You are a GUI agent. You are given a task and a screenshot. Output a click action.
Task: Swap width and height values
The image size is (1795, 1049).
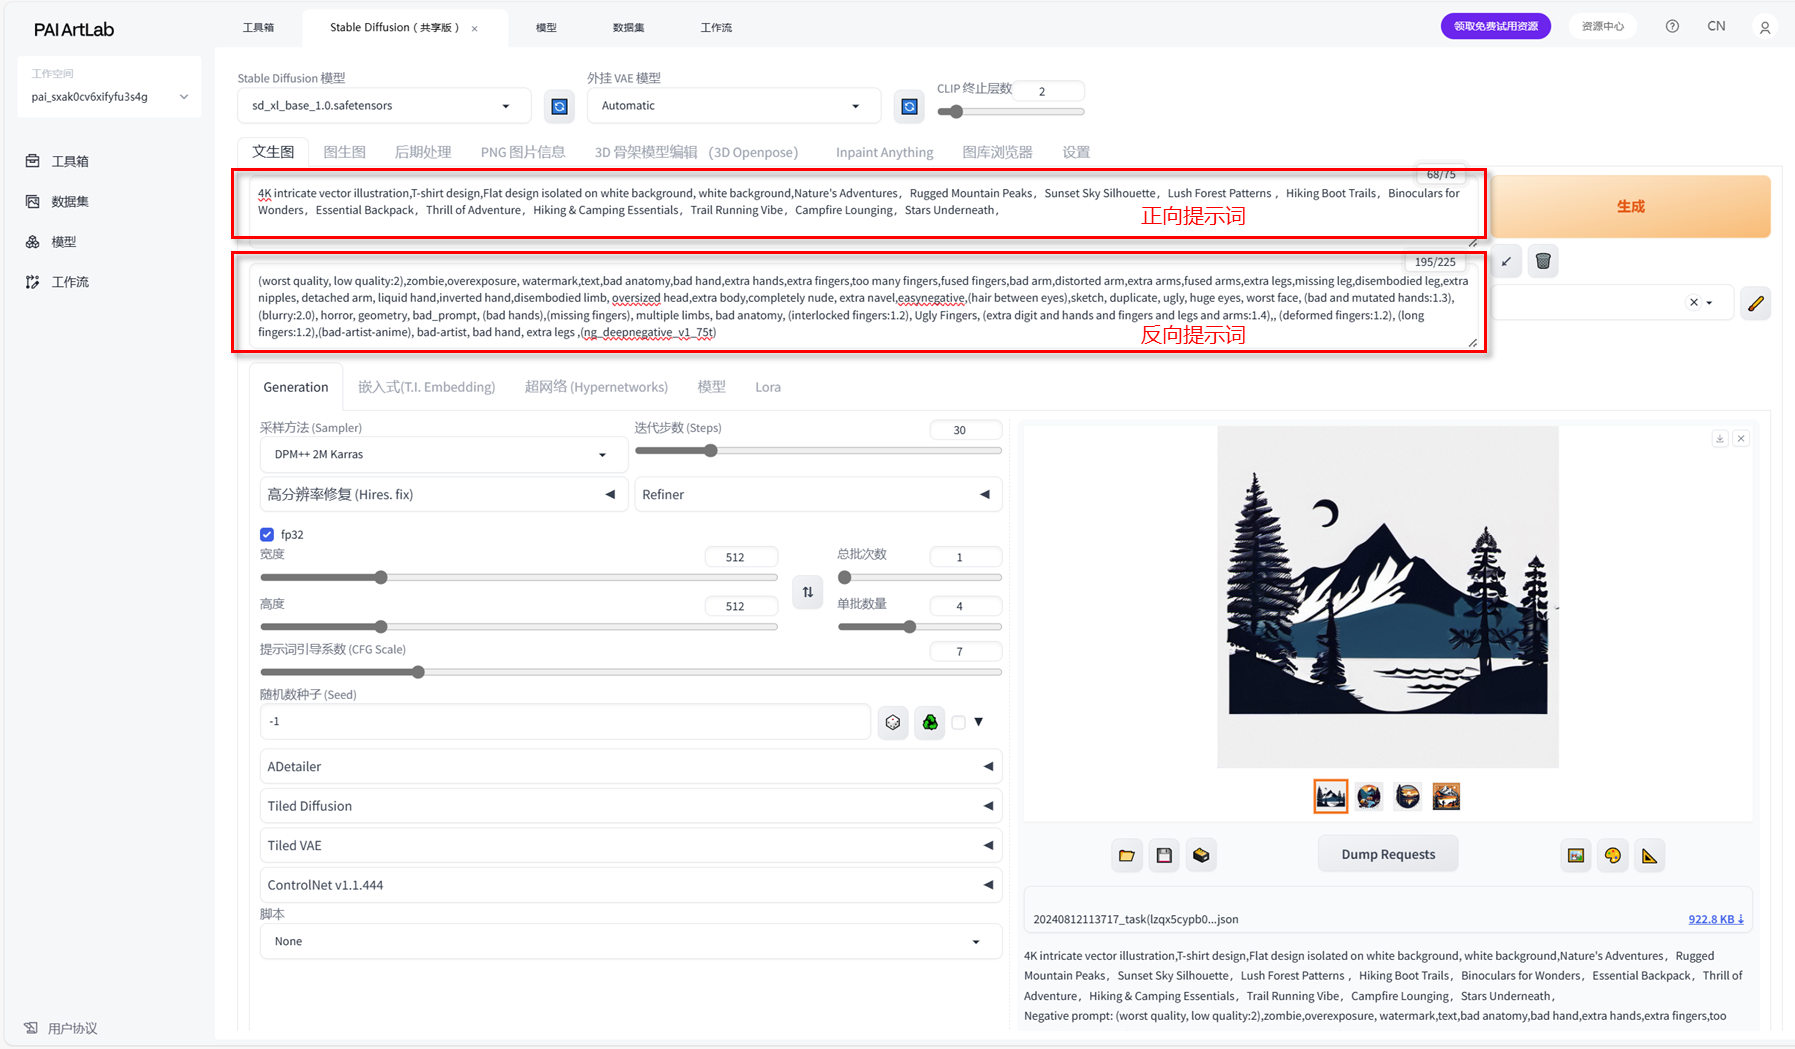click(x=808, y=592)
